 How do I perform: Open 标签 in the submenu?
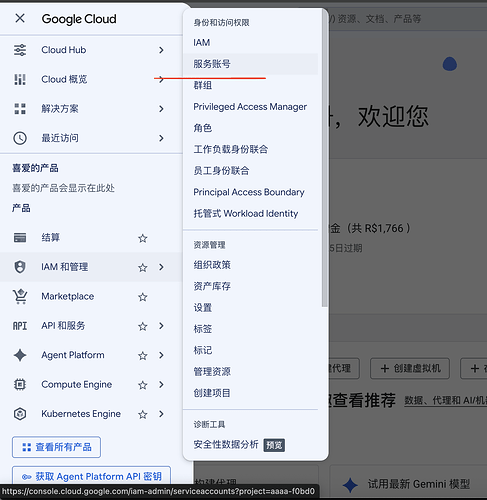(250, 329)
